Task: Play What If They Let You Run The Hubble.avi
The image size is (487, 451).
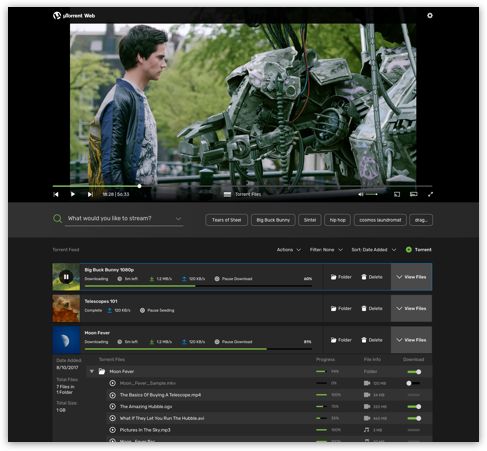Action: [x=113, y=418]
